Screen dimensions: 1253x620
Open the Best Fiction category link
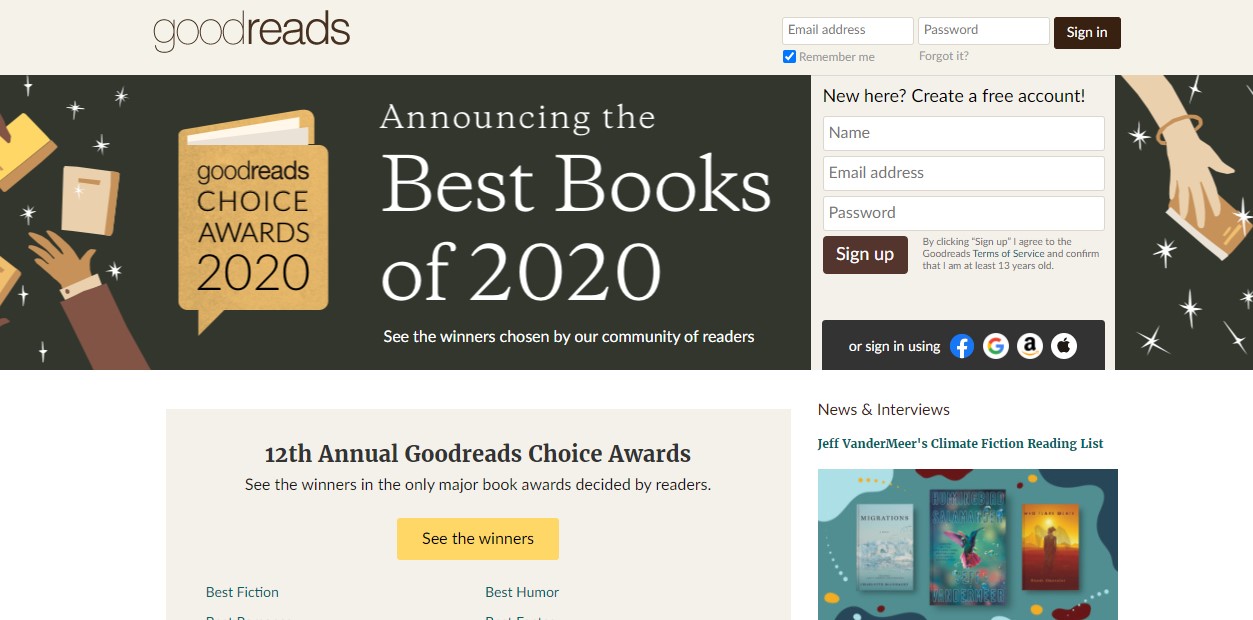242,592
